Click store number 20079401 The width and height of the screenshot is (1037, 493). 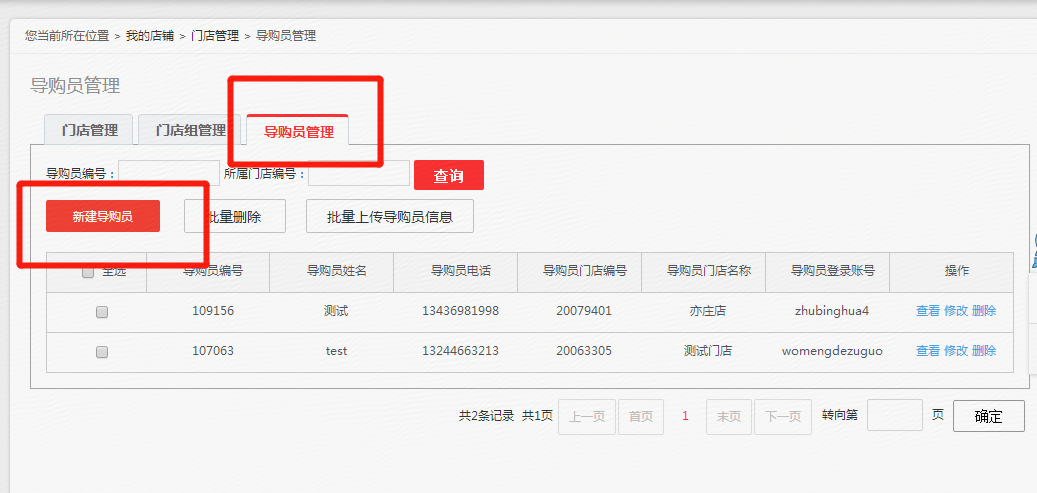tap(584, 311)
